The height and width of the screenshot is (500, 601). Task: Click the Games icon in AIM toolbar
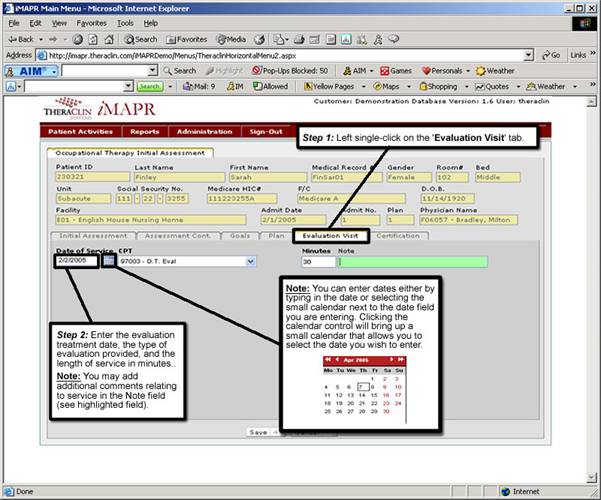pyautogui.click(x=395, y=71)
